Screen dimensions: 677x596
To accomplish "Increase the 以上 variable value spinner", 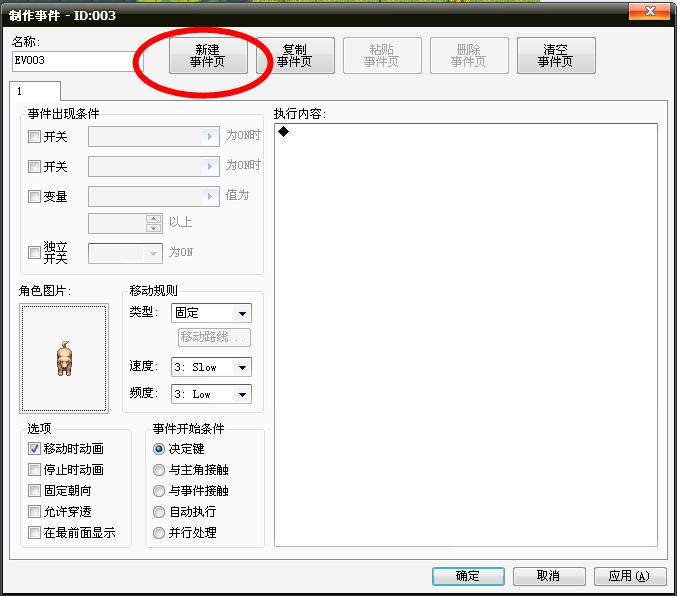I will [x=153, y=219].
